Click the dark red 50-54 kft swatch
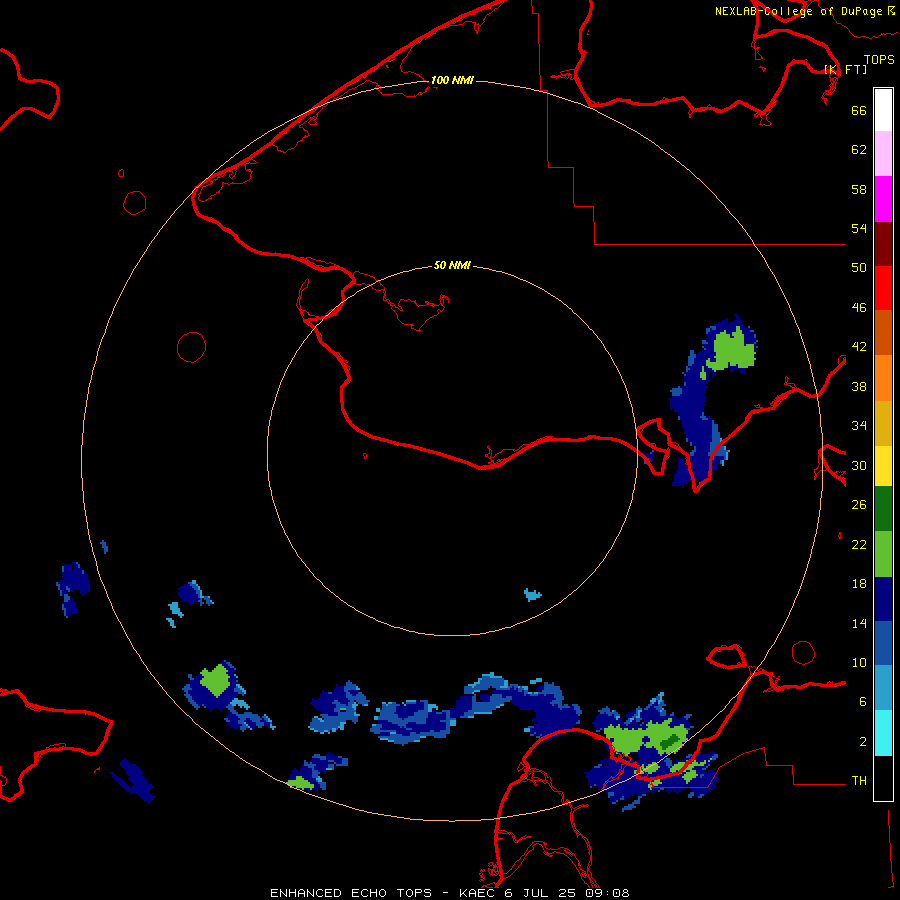900x900 pixels. (x=883, y=244)
